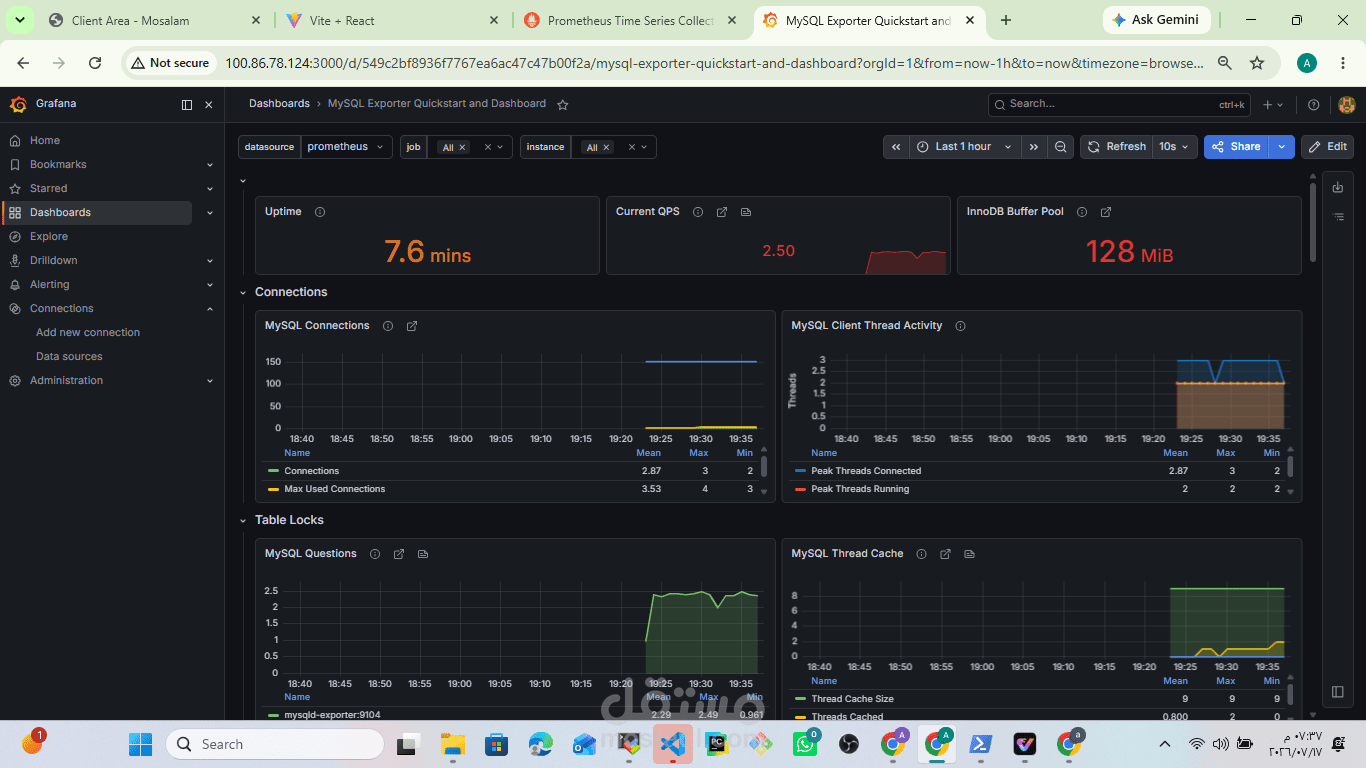Screen dimensions: 1366x768
Task: Open Home in the sidebar
Action: [45, 141]
